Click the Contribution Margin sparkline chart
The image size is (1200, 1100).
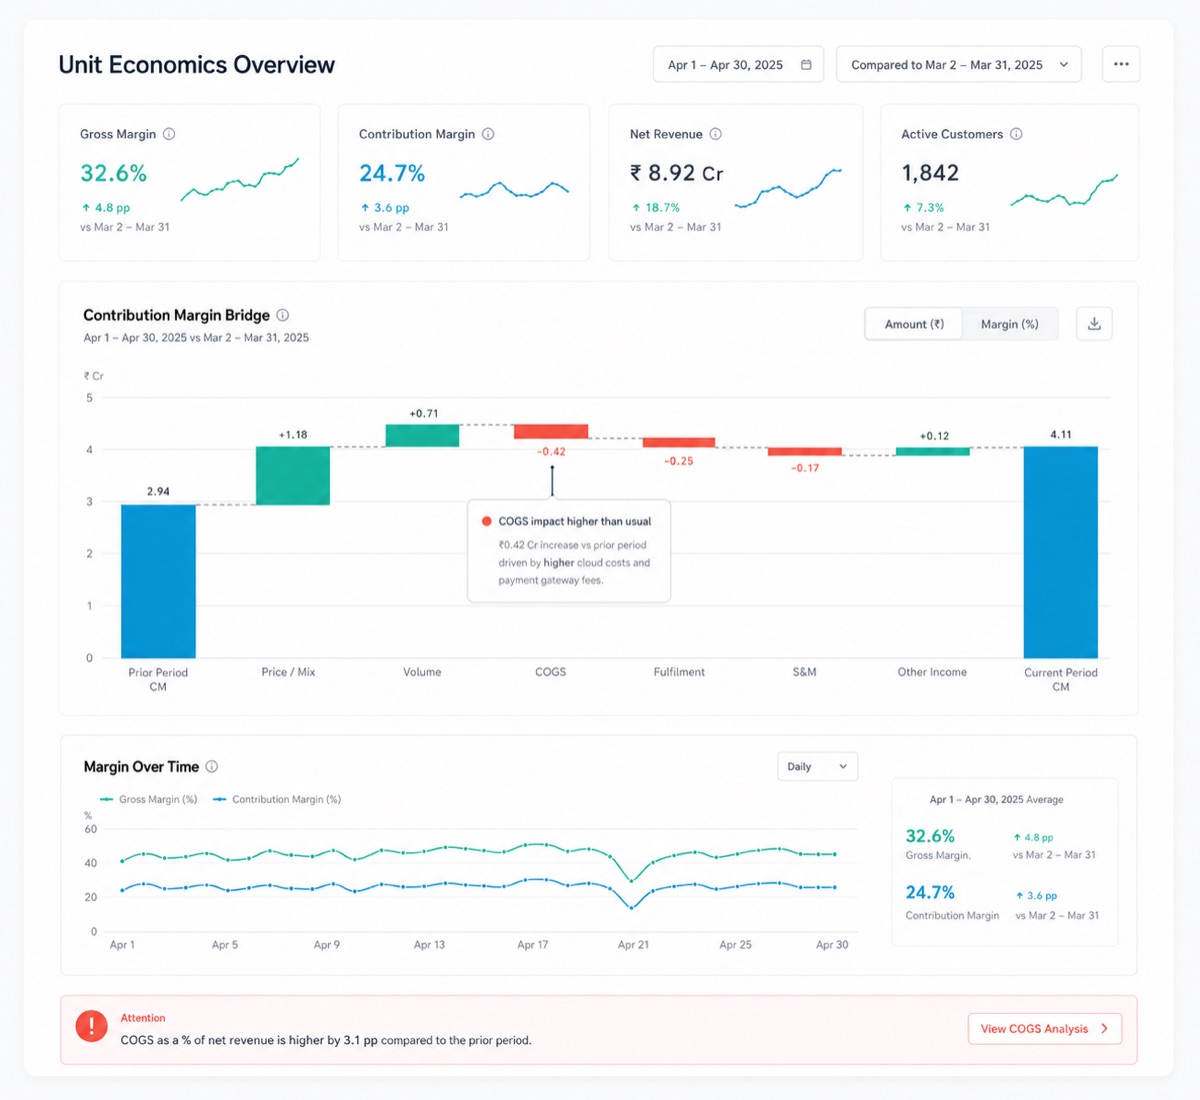pyautogui.click(x=514, y=189)
